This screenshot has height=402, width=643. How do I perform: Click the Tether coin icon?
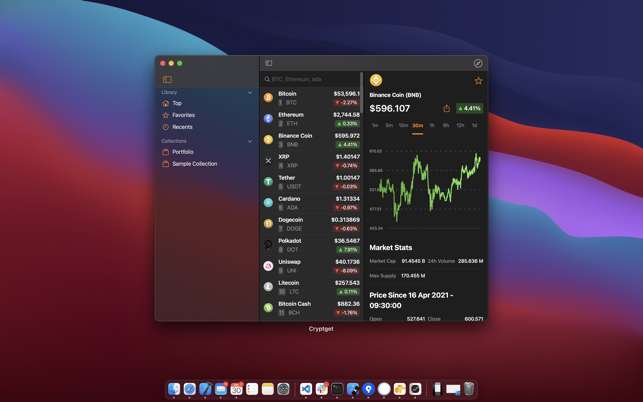(x=268, y=182)
